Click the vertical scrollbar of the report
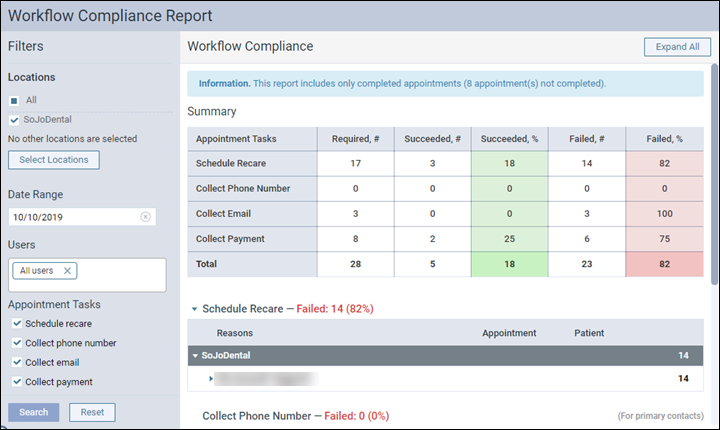This screenshot has width=720, height=430. point(714,175)
